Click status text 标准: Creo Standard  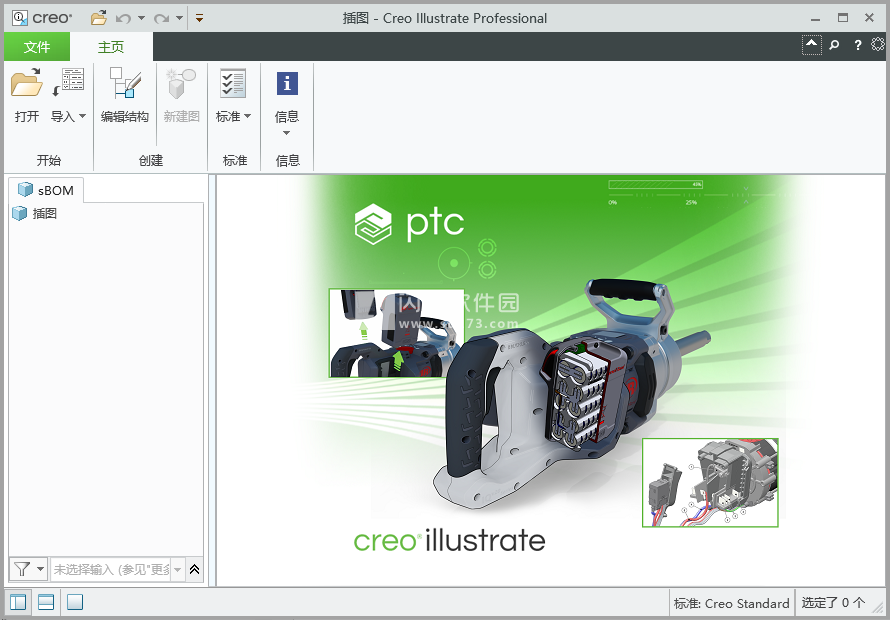click(731, 603)
